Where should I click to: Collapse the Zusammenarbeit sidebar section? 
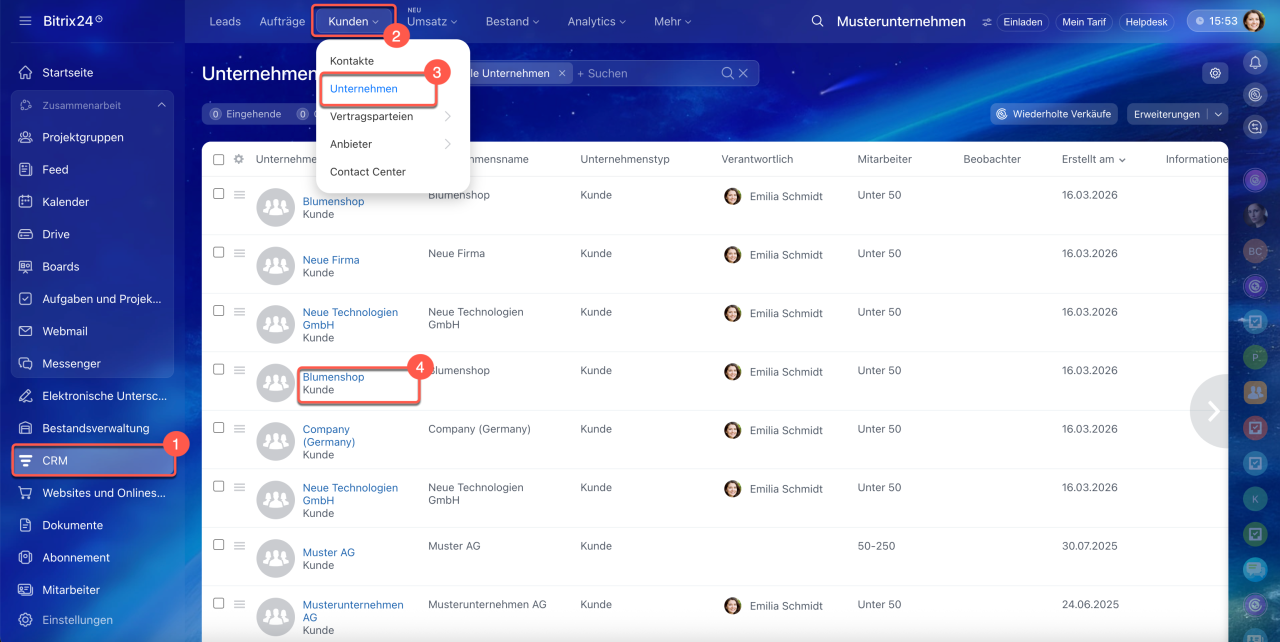162,105
